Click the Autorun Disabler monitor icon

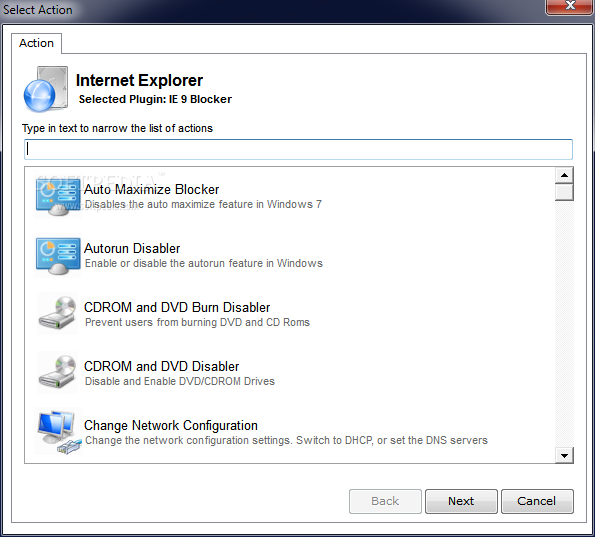tap(58, 256)
